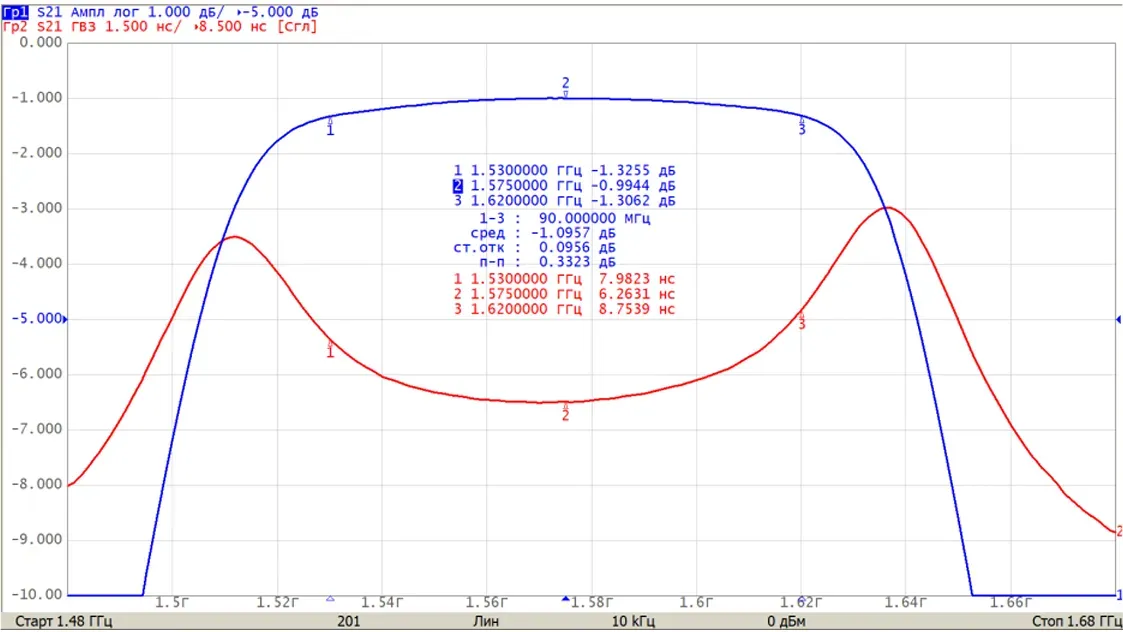Click the '1.500 нс/' scale value of trace 2
Screen dimensions: 1123x632
(x=143, y=27)
